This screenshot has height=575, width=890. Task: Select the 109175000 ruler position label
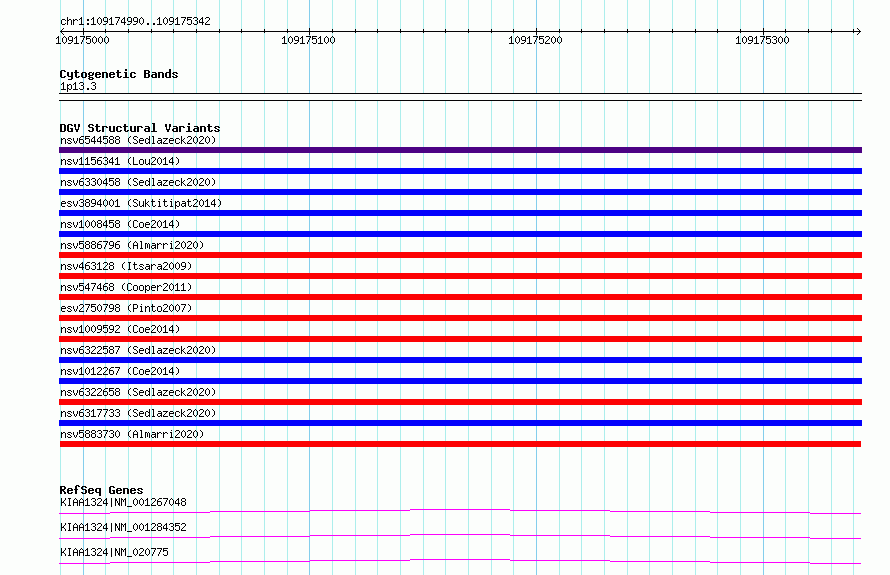point(82,40)
